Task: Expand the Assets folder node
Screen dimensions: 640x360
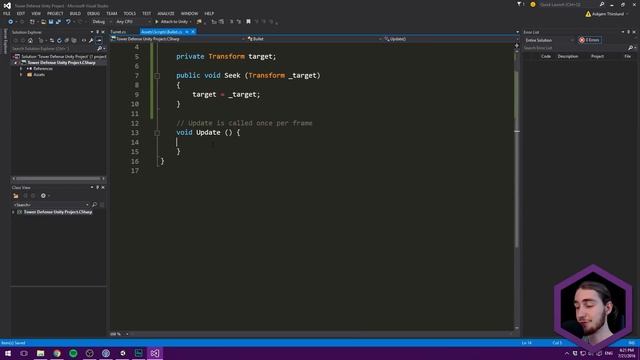Action: [21, 75]
